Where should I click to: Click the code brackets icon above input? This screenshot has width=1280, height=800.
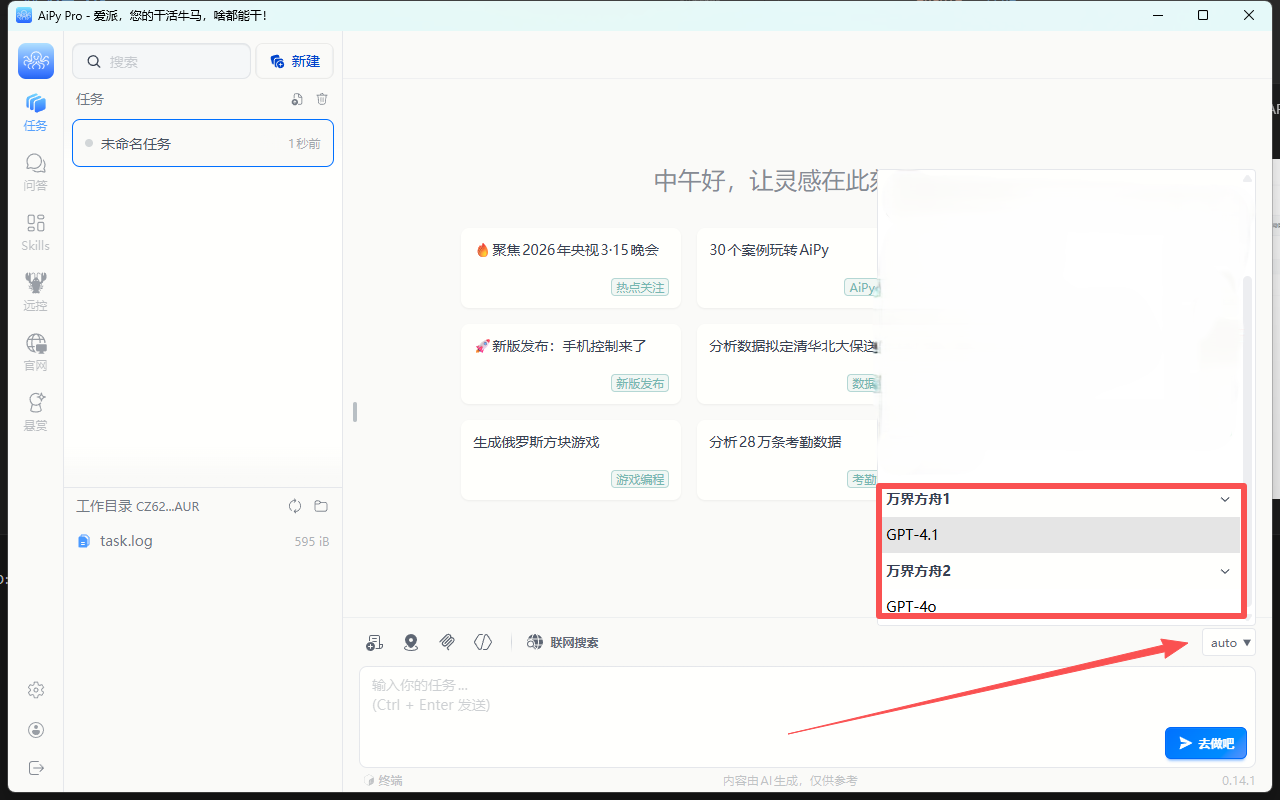point(483,642)
